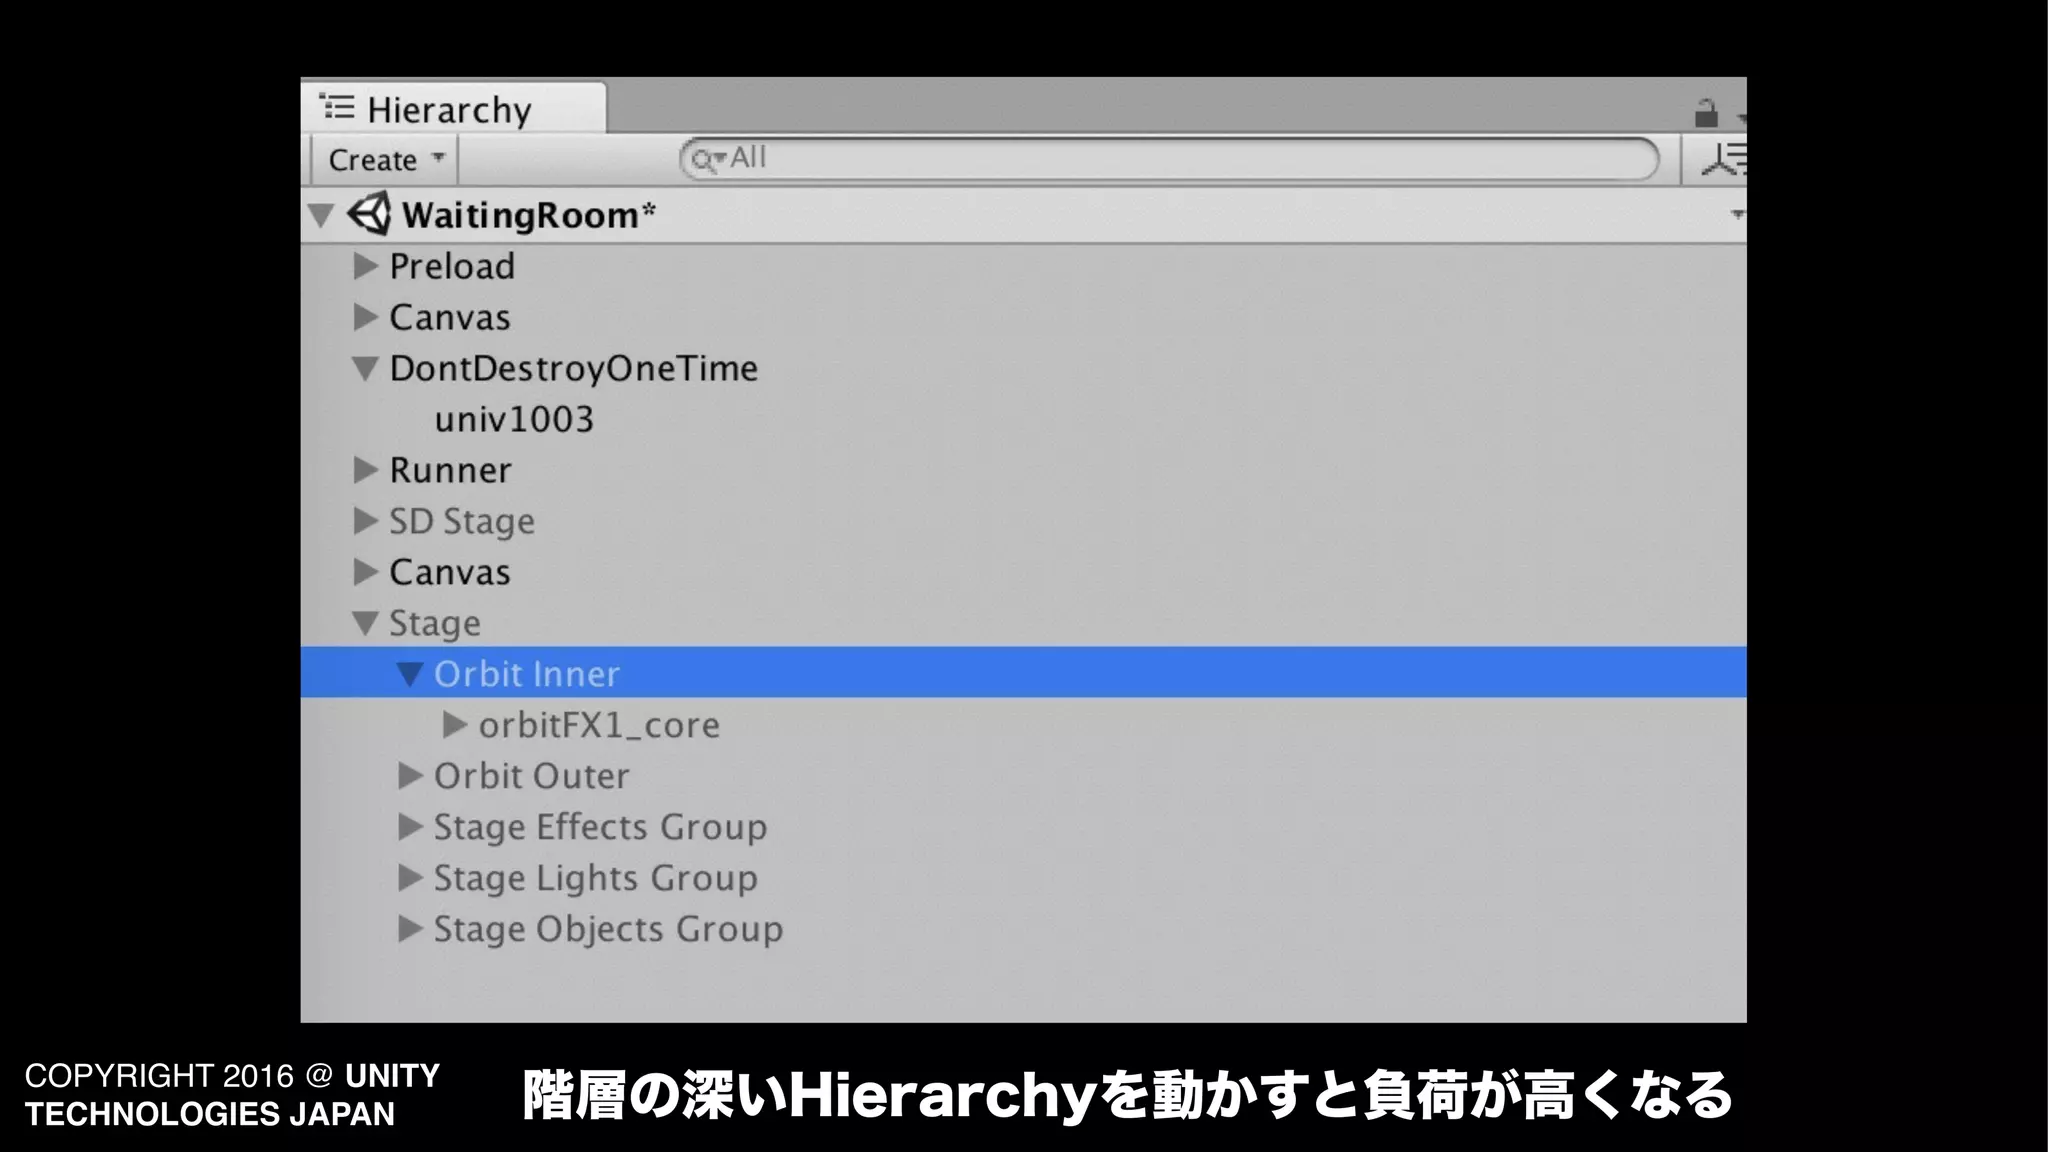The image size is (2048, 1152).
Task: Select the Orbit Outer item
Action: [x=531, y=776]
